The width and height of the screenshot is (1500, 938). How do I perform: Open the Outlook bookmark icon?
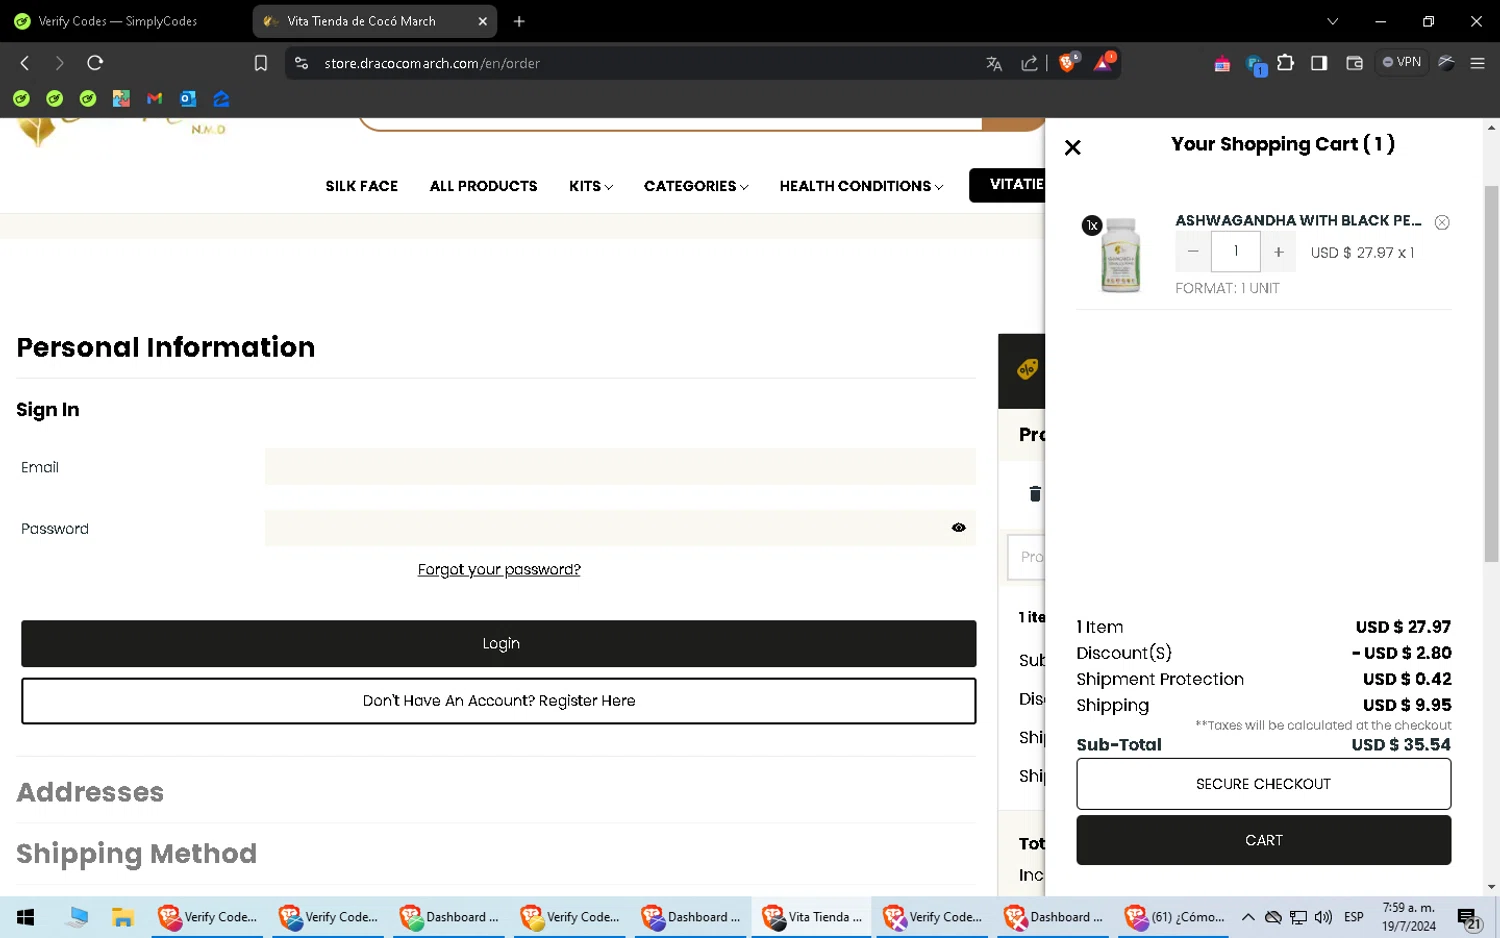188,98
